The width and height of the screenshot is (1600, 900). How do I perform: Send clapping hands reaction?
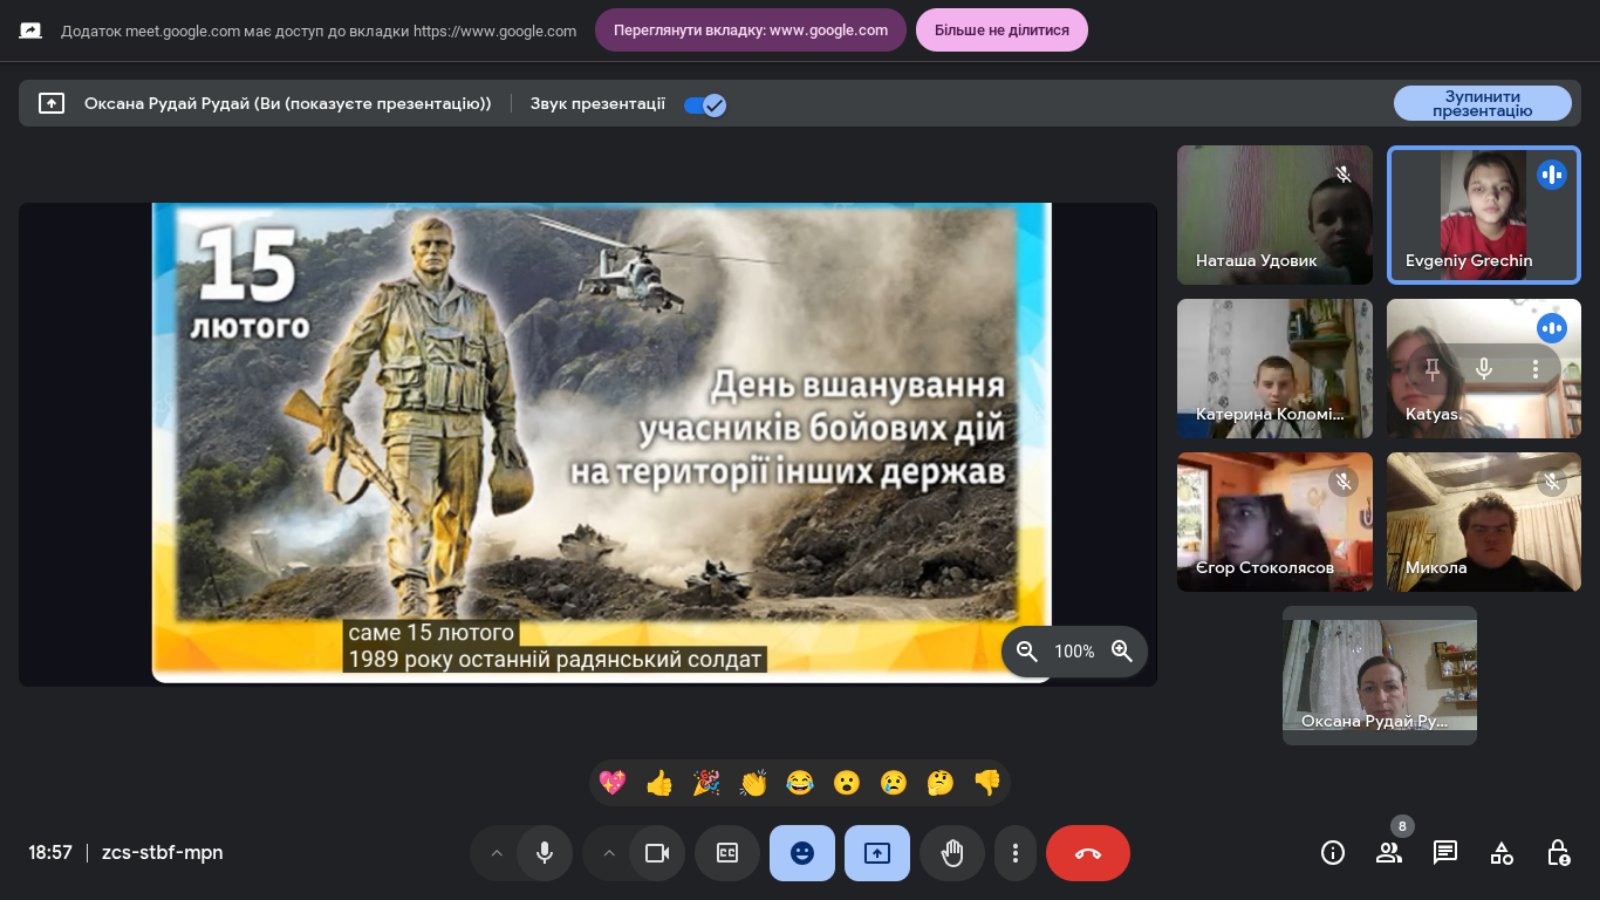click(753, 783)
